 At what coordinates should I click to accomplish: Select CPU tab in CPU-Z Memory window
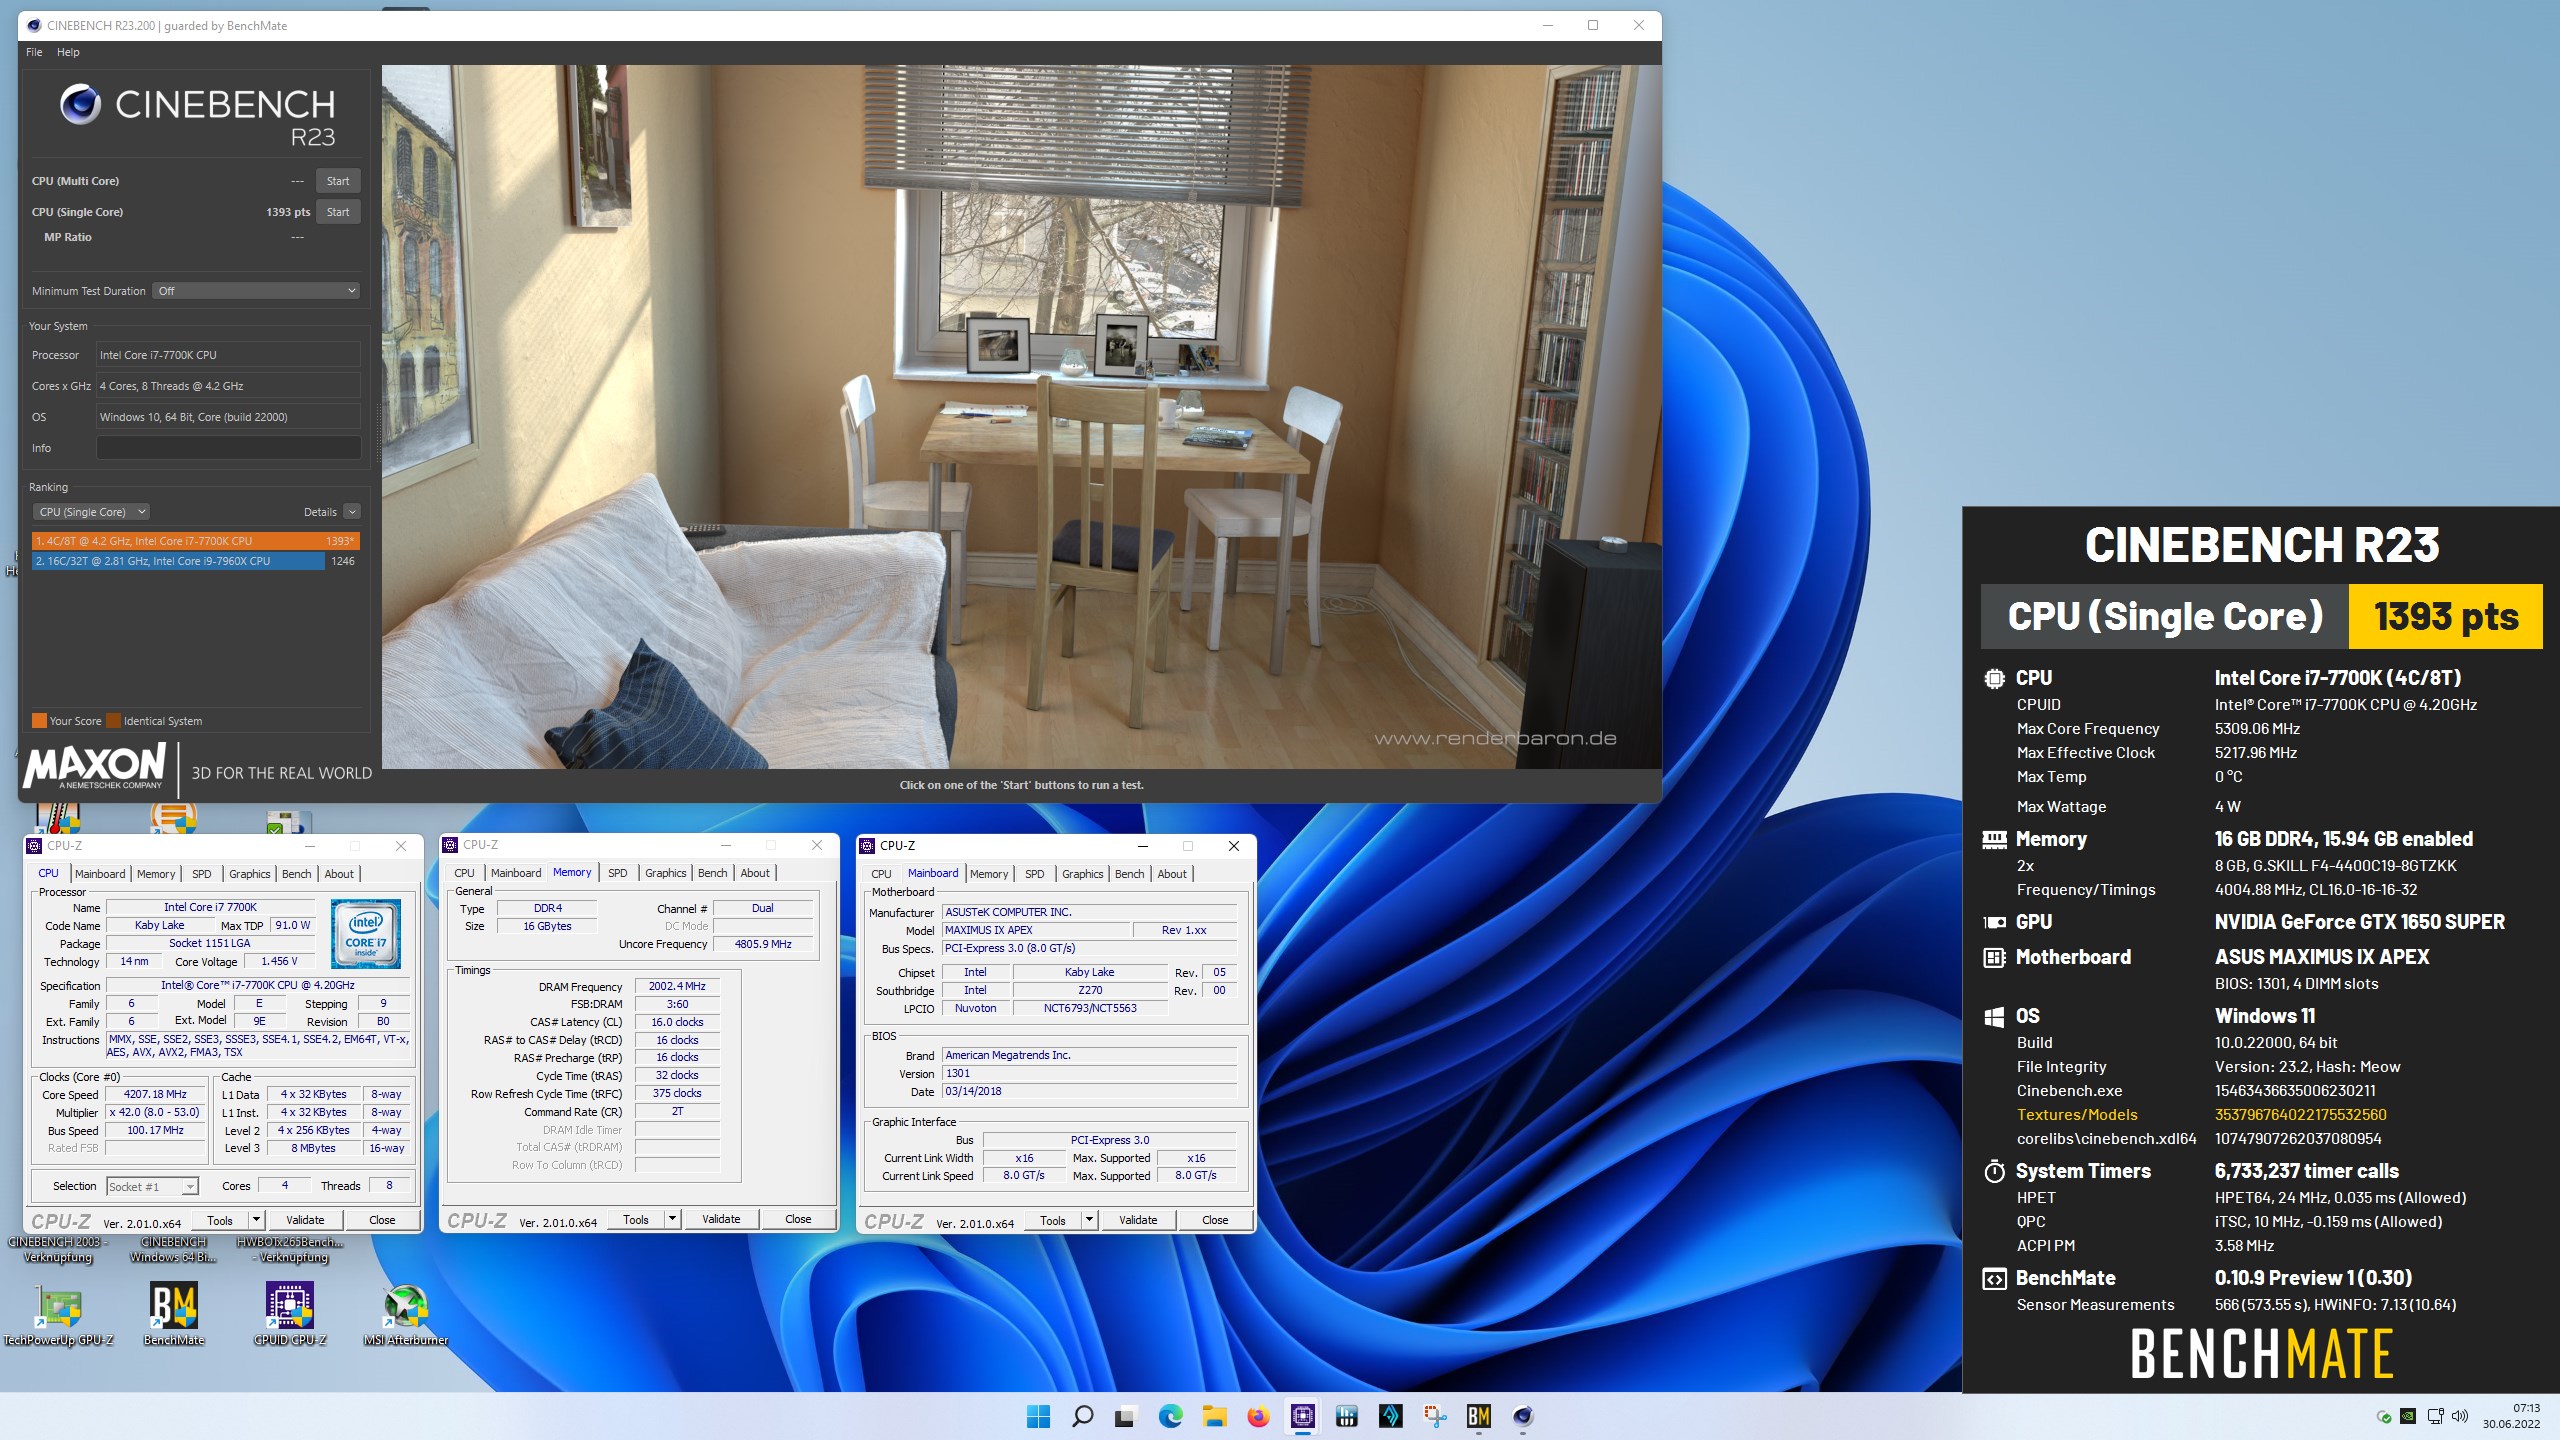point(464,873)
